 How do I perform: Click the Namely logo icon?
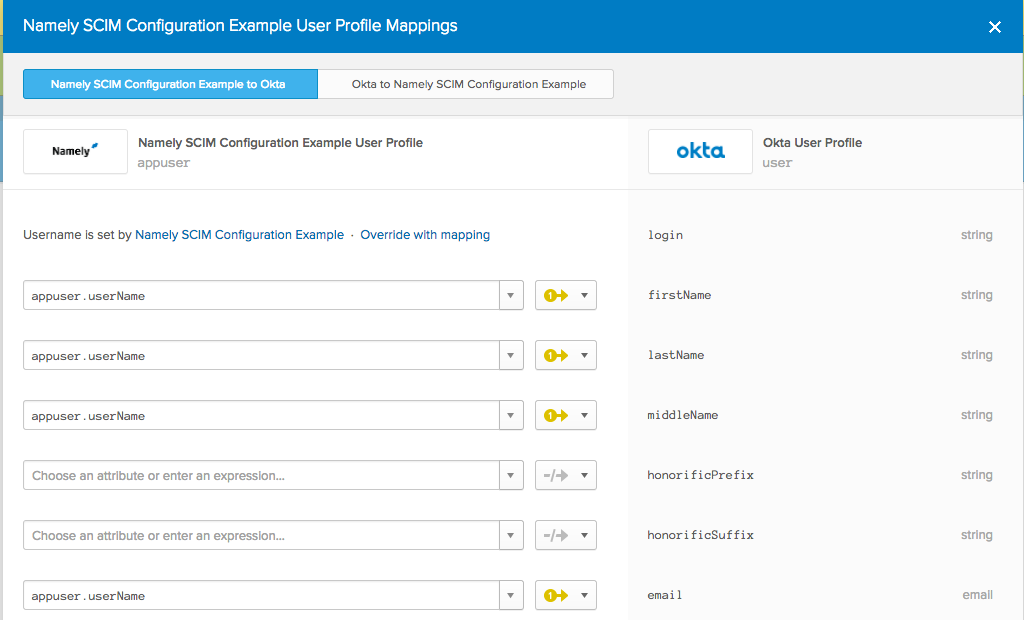click(x=75, y=151)
